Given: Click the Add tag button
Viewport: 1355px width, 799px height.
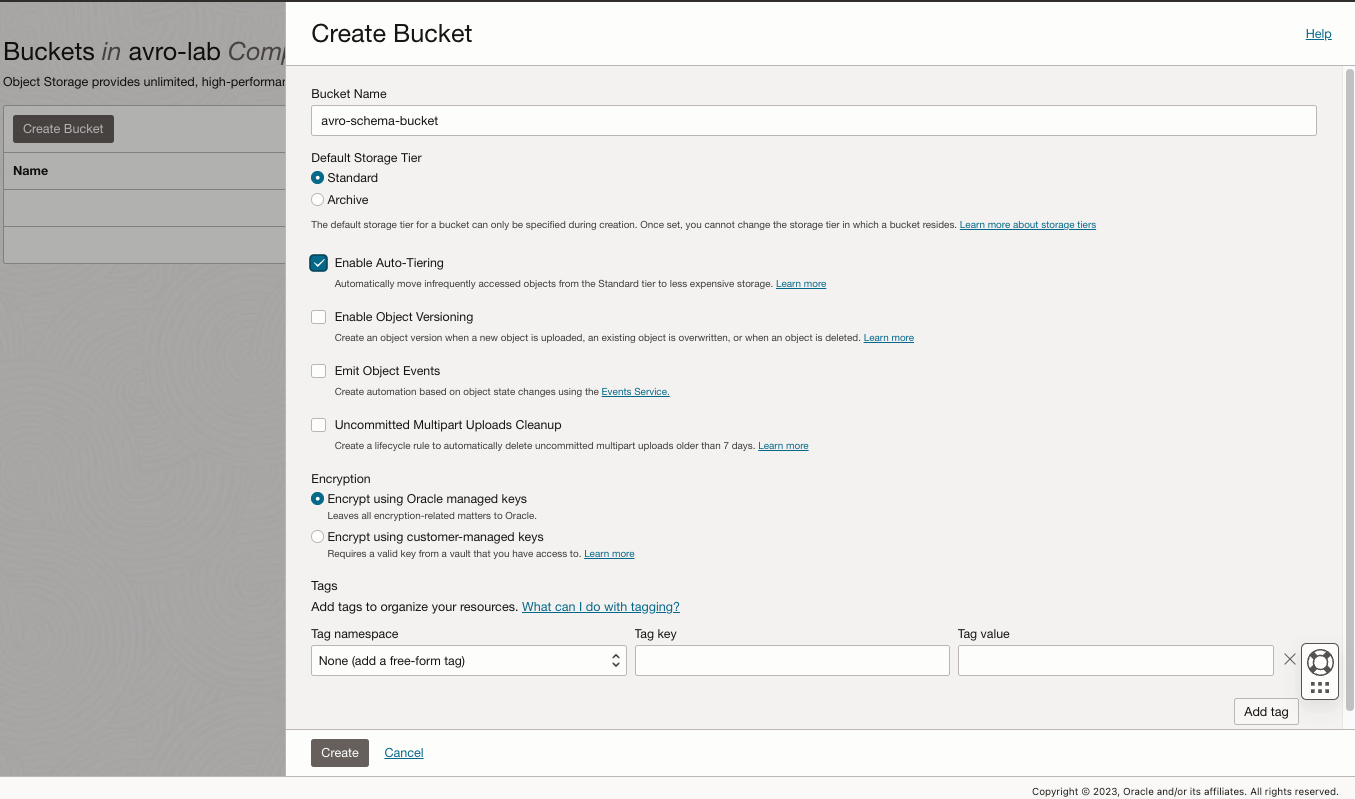Looking at the screenshot, I should click(x=1265, y=712).
